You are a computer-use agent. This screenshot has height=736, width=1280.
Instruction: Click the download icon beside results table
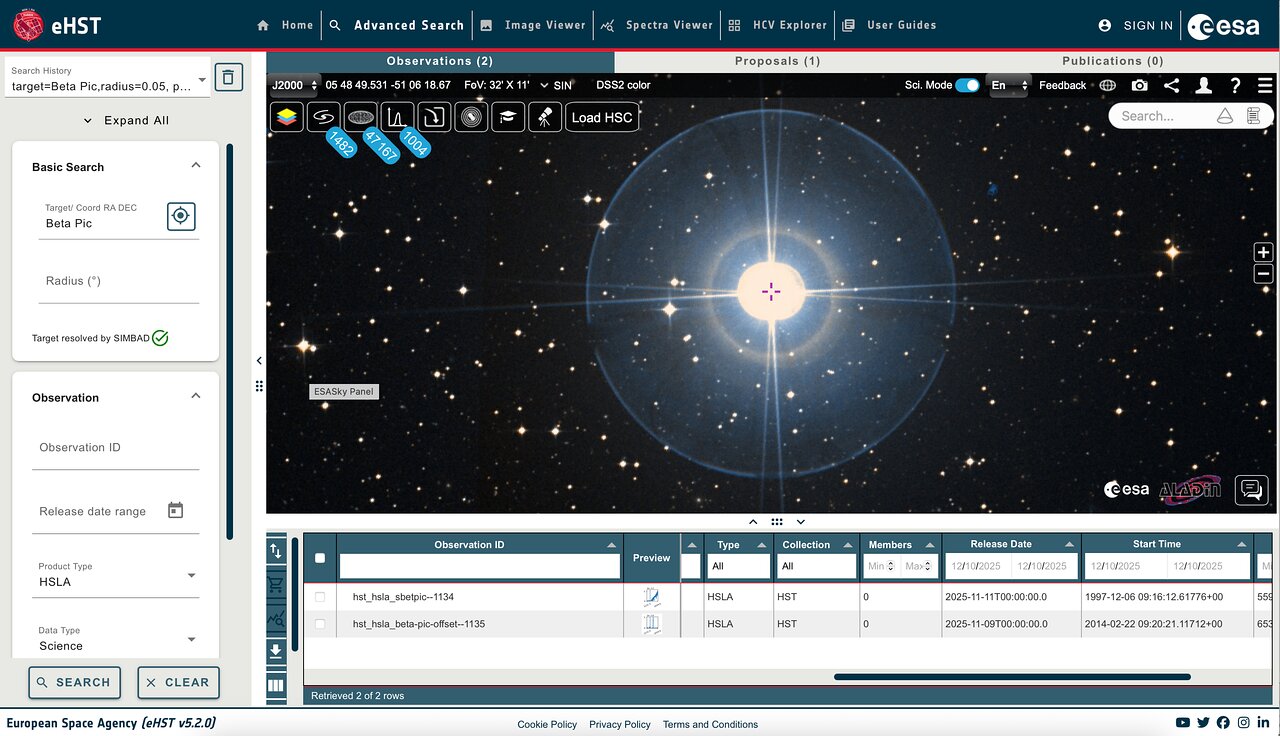(276, 651)
